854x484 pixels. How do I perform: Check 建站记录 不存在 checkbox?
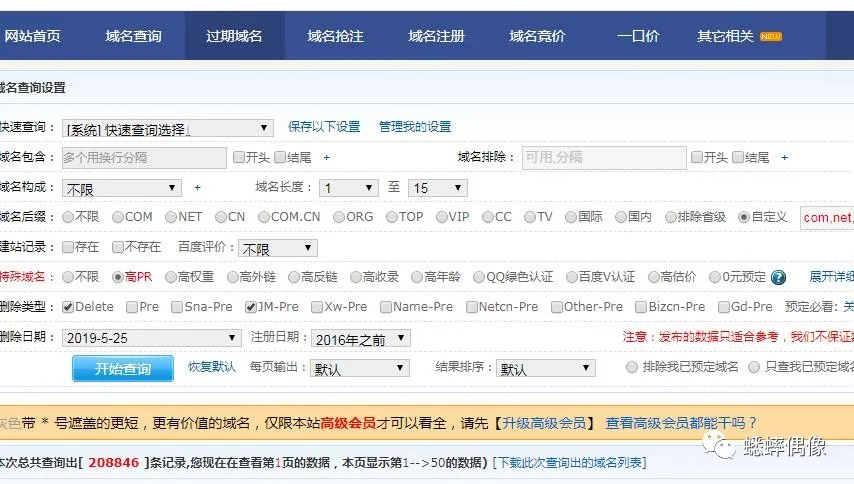tap(118, 247)
